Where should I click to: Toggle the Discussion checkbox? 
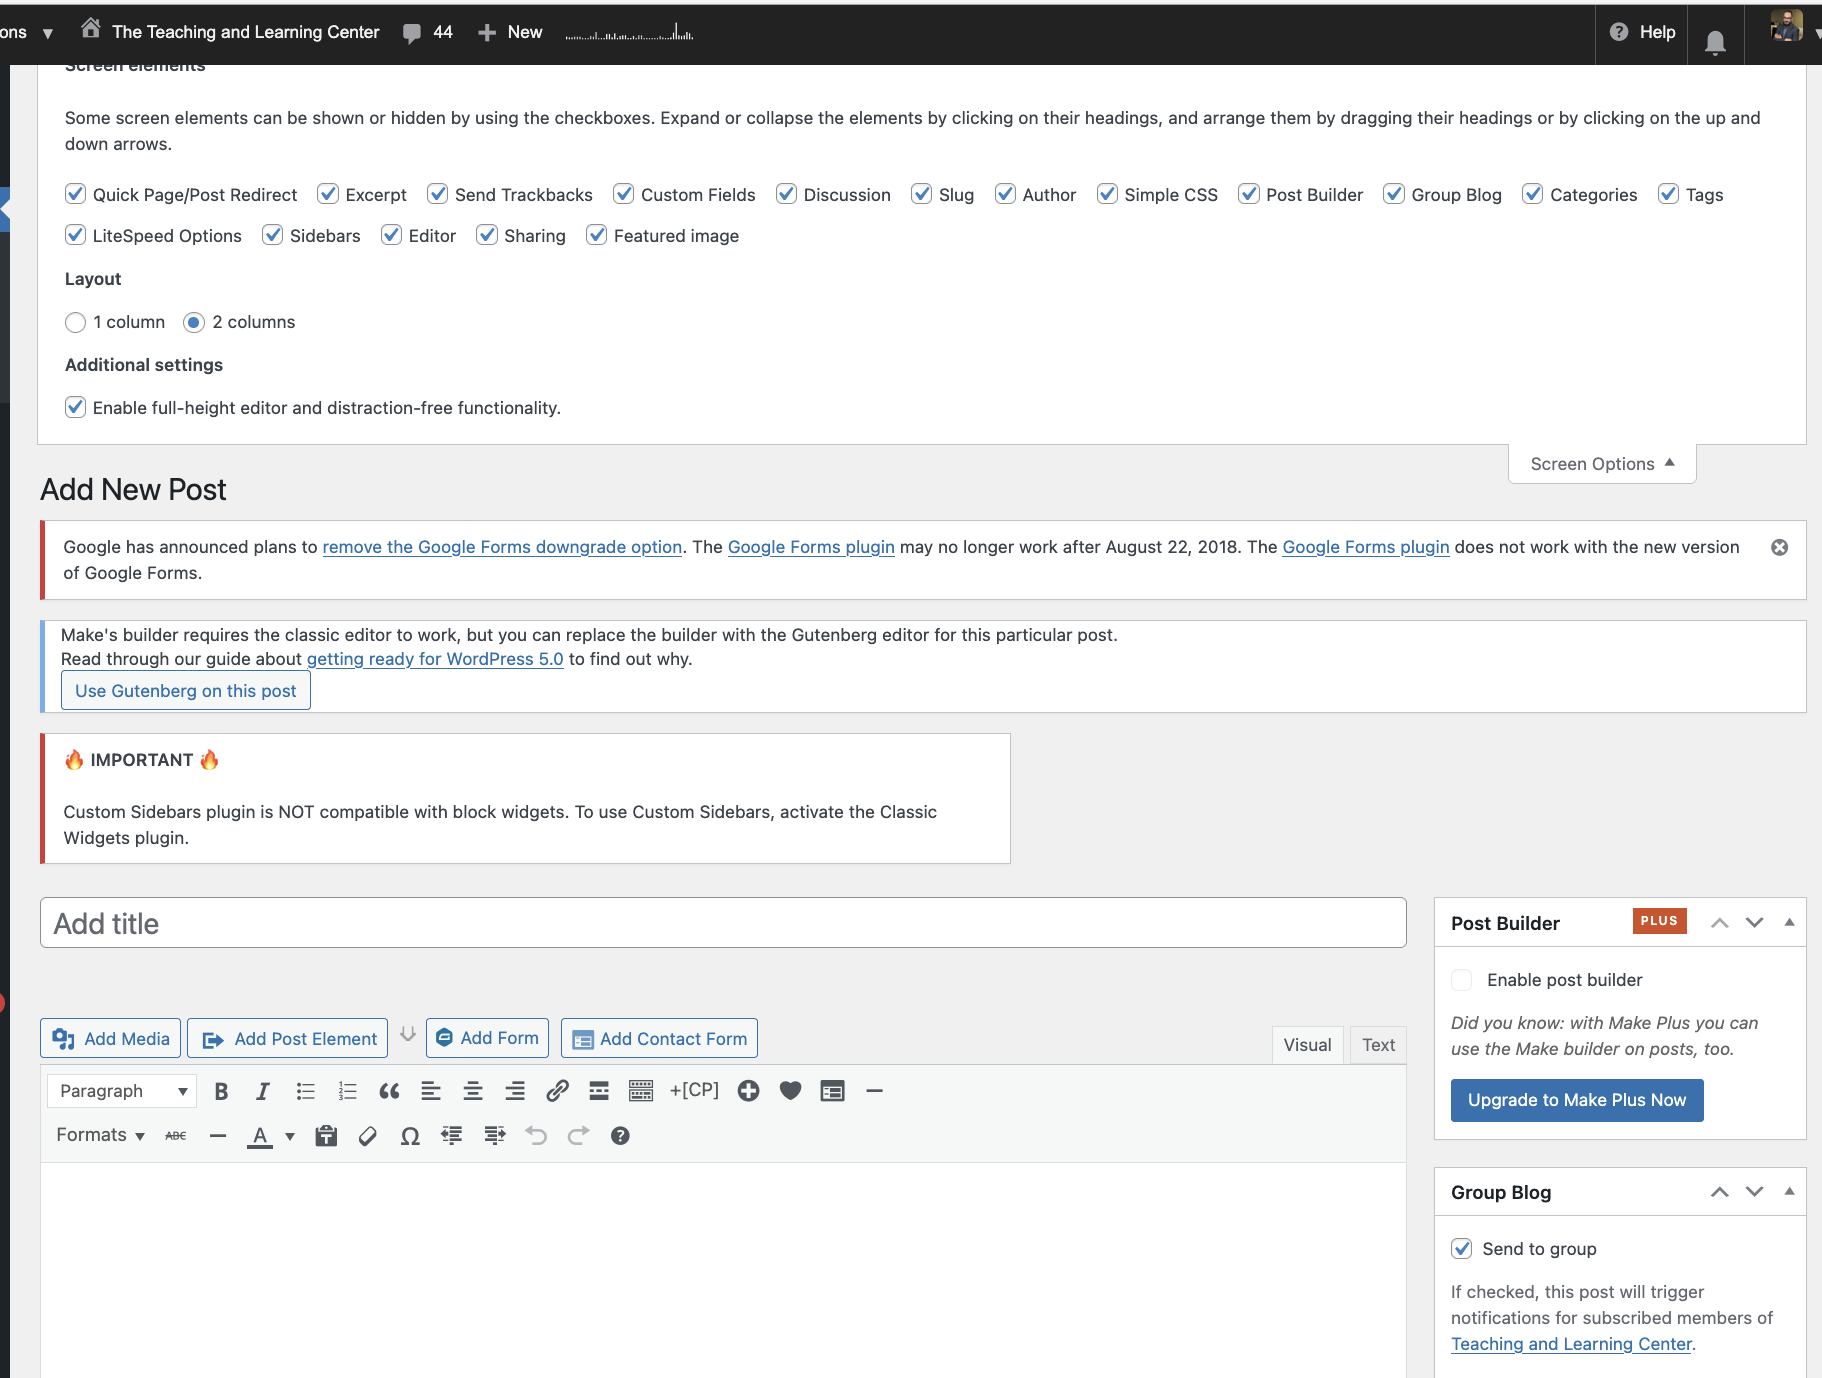pyautogui.click(x=786, y=194)
